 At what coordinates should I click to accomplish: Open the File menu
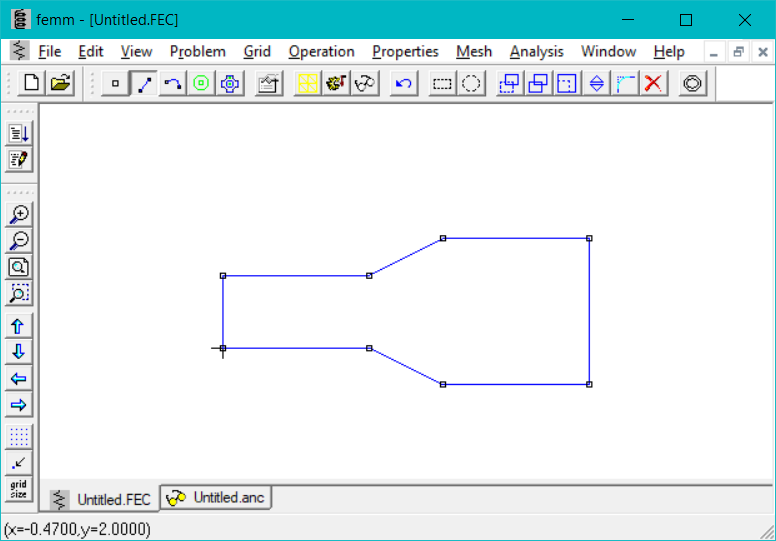point(49,51)
